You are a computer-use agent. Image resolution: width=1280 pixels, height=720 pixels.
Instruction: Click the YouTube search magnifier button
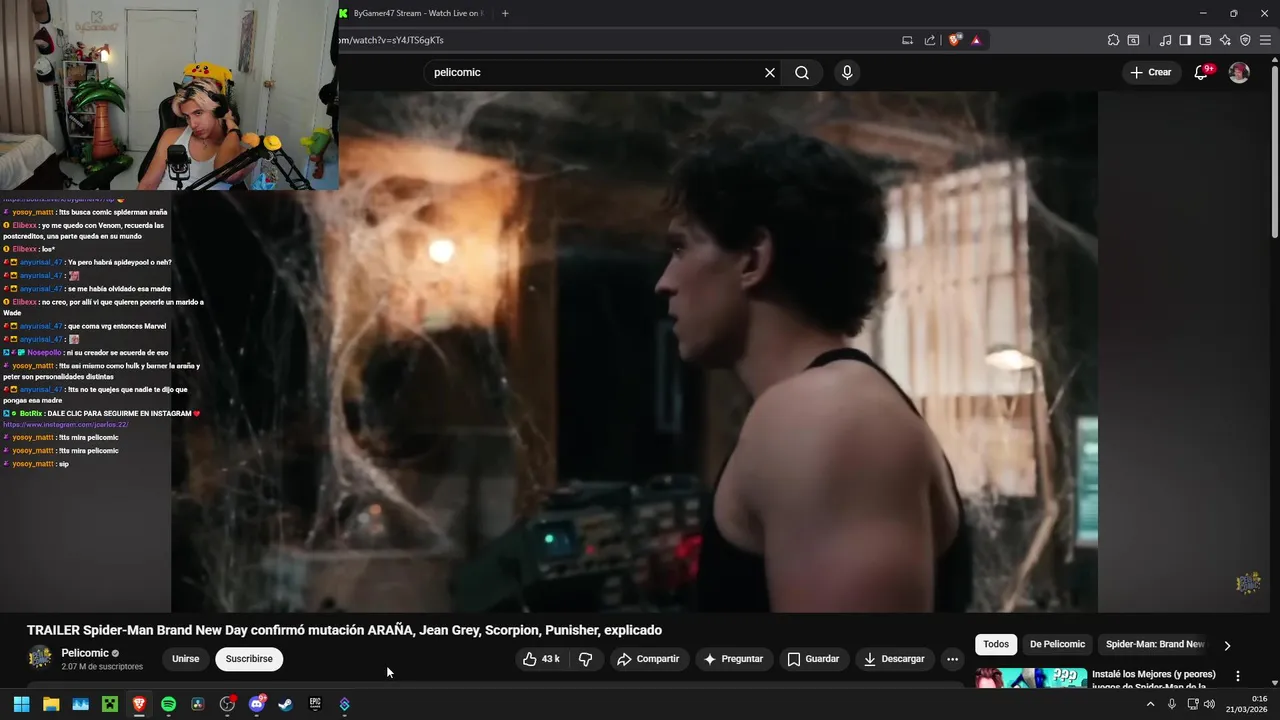(802, 72)
